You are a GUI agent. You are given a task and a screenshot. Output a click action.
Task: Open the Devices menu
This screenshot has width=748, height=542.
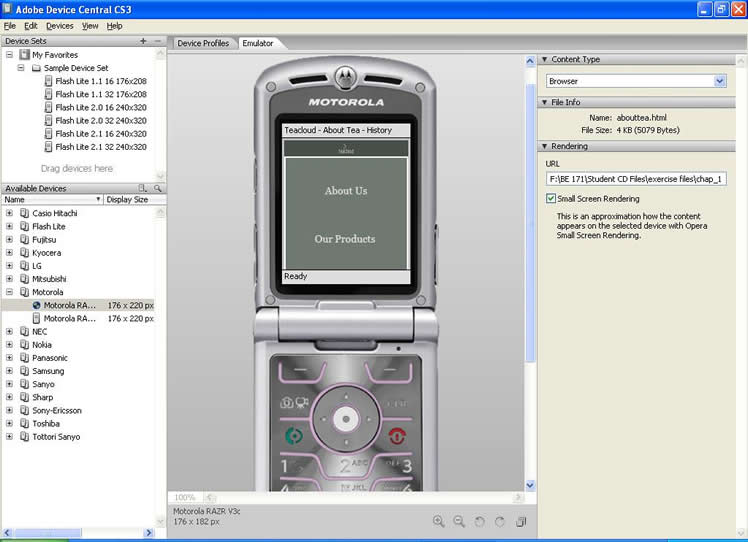(x=60, y=26)
